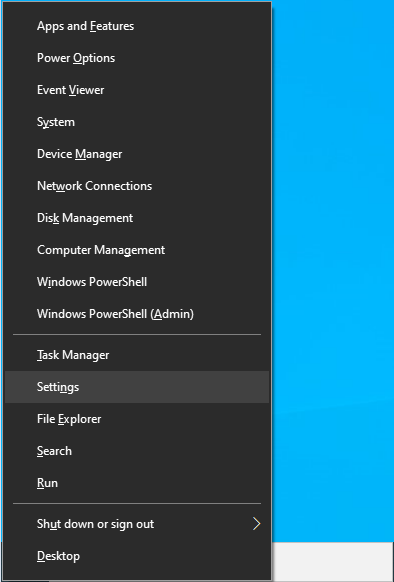The width and height of the screenshot is (394, 582).
Task: Open the Run dialog entry
Action: click(x=137, y=483)
